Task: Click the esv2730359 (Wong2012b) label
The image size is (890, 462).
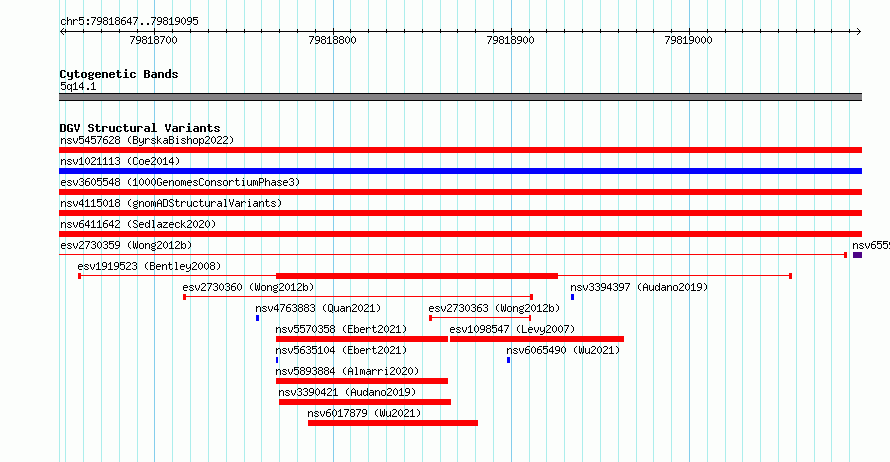Action: [126, 245]
